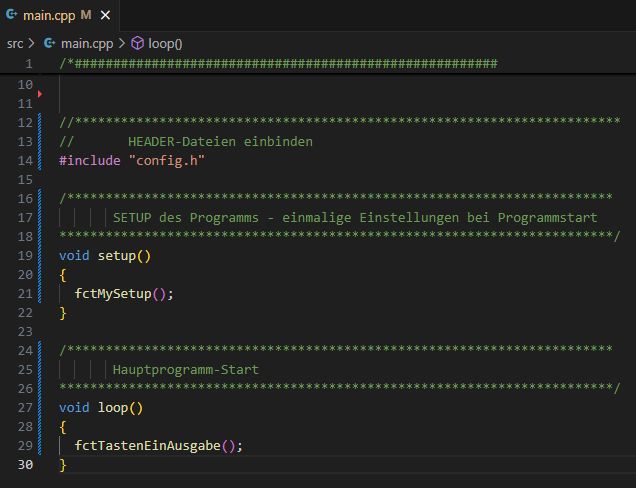Close the main.cpp editor tab
The width and height of the screenshot is (636, 488).
click(x=103, y=16)
